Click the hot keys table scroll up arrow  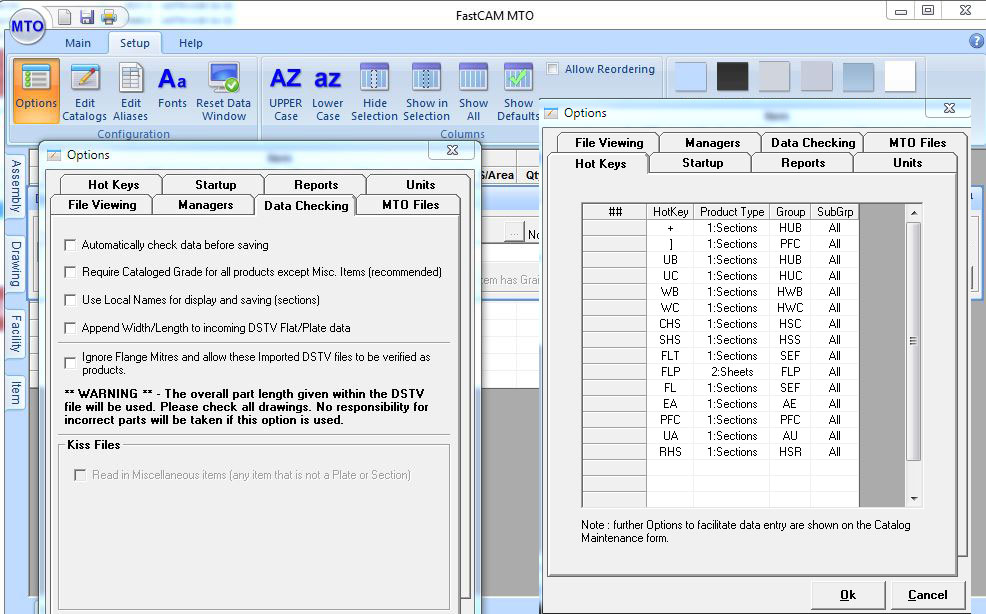(x=914, y=213)
